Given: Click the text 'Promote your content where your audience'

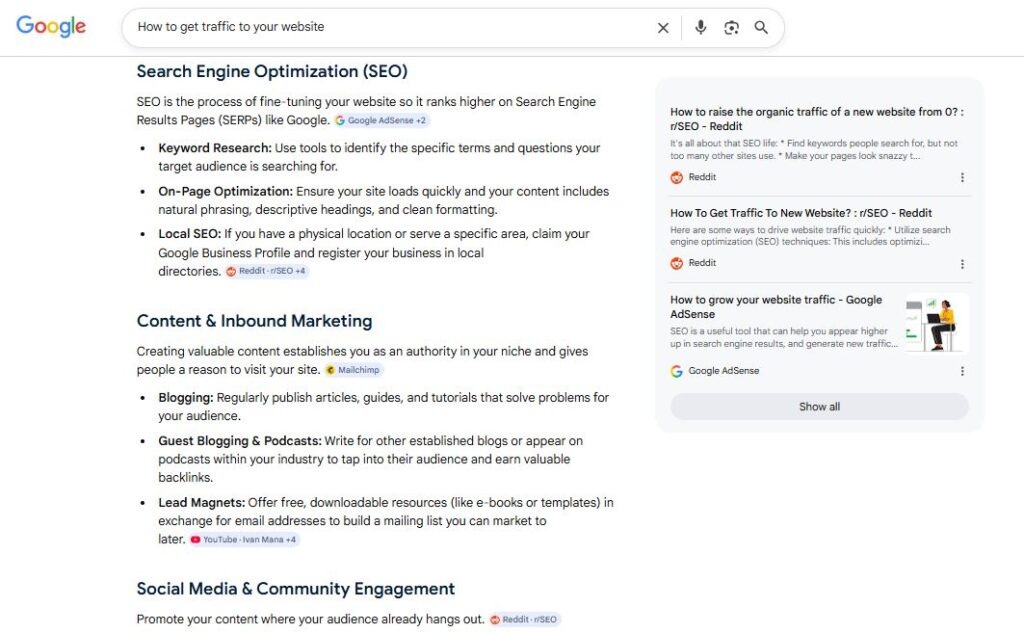Looking at the screenshot, I should pos(310,619).
